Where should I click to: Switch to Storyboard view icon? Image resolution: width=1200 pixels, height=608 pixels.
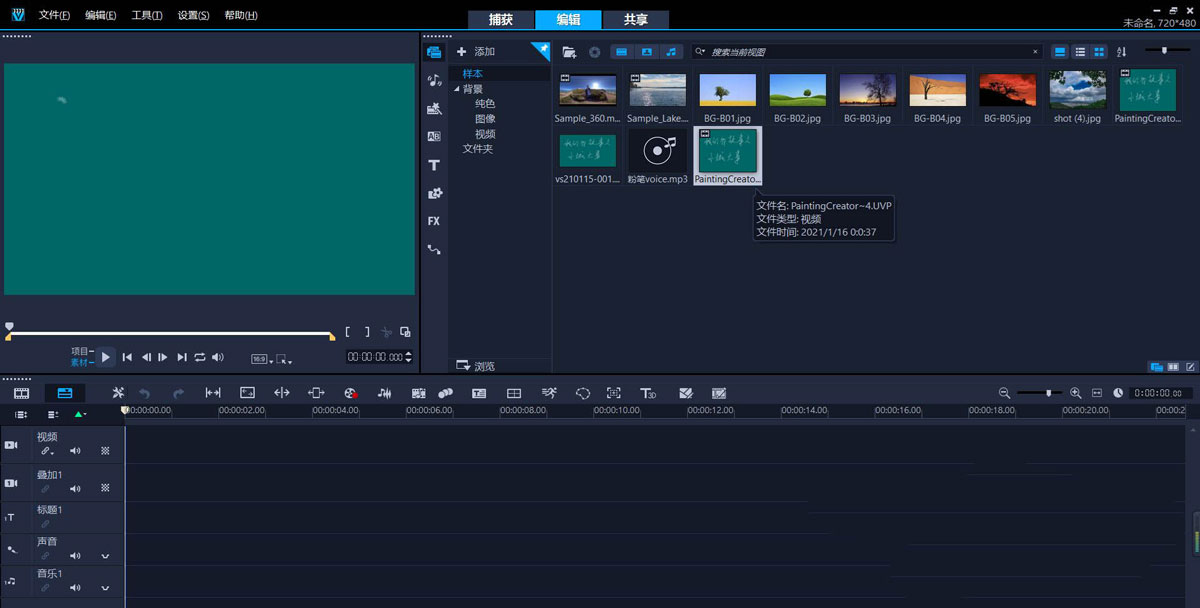[x=21, y=393]
